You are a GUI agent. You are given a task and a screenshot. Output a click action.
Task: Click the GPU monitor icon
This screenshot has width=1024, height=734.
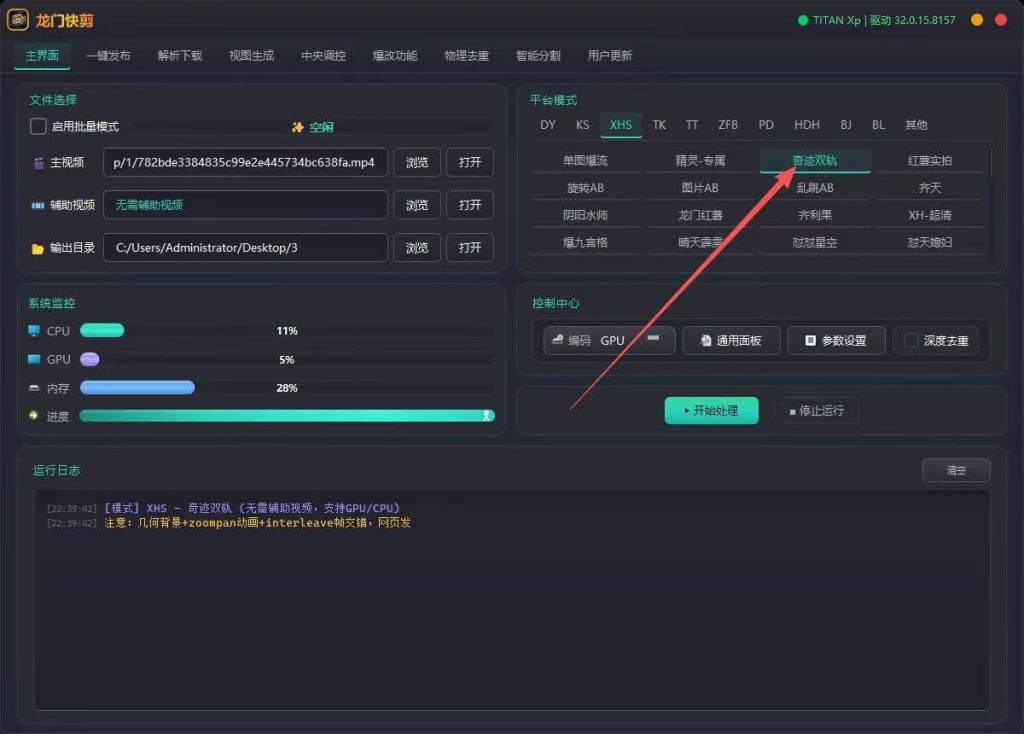[34, 359]
